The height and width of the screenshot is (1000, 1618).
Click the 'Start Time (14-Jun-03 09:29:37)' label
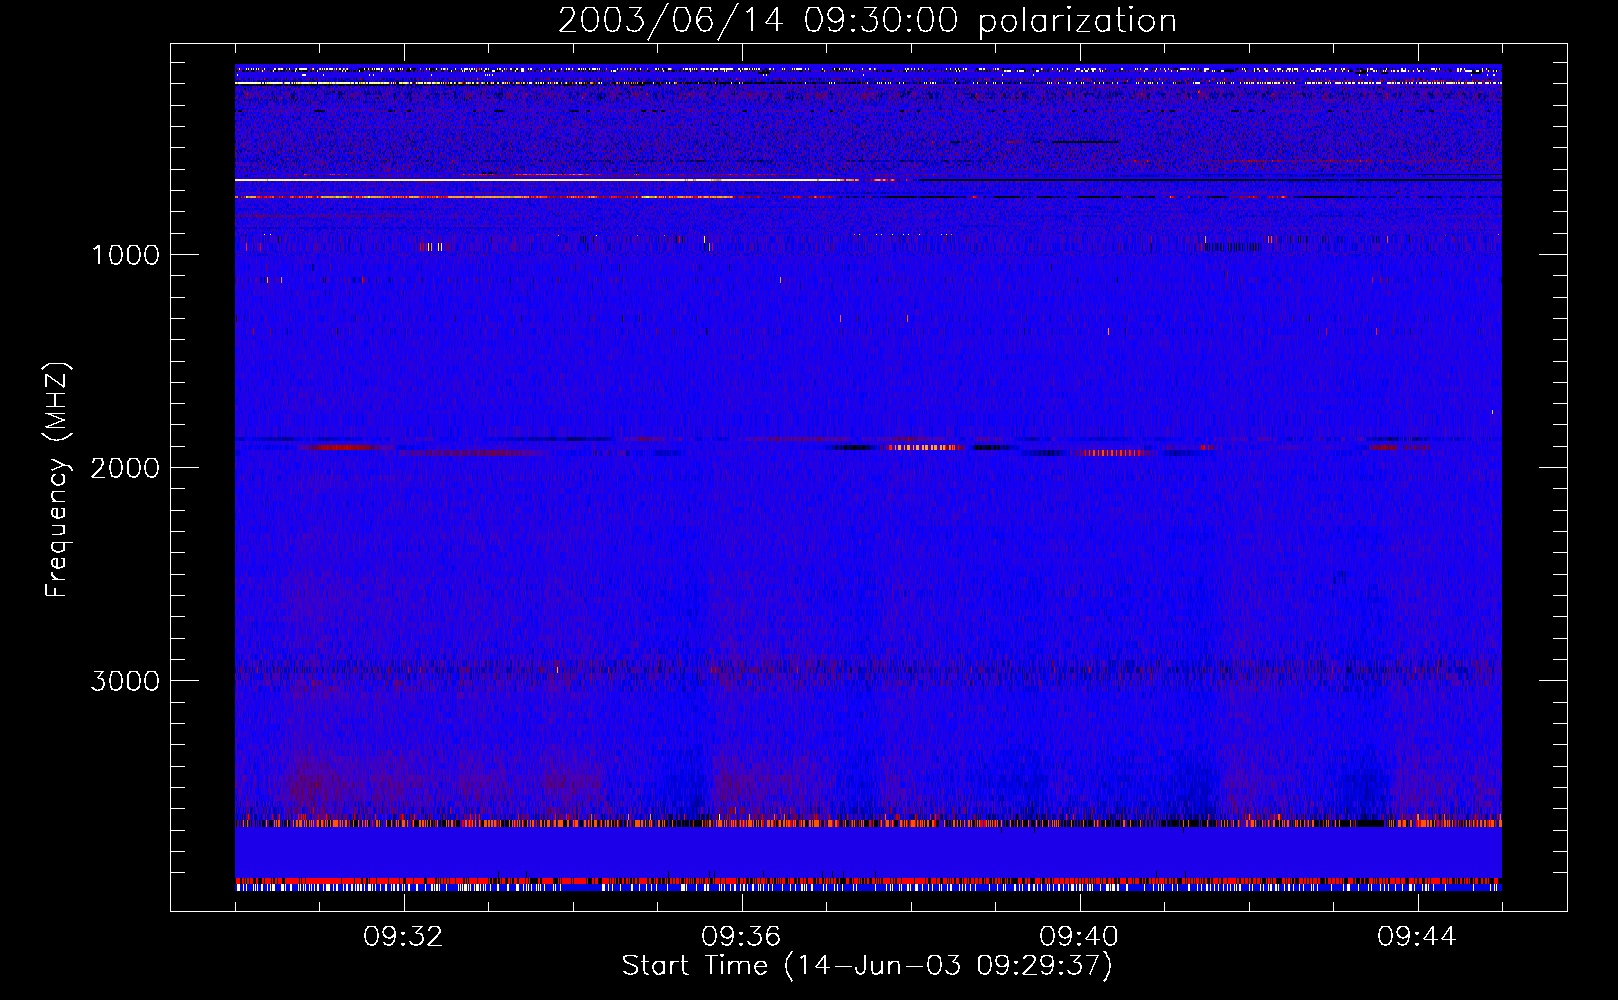[867, 966]
